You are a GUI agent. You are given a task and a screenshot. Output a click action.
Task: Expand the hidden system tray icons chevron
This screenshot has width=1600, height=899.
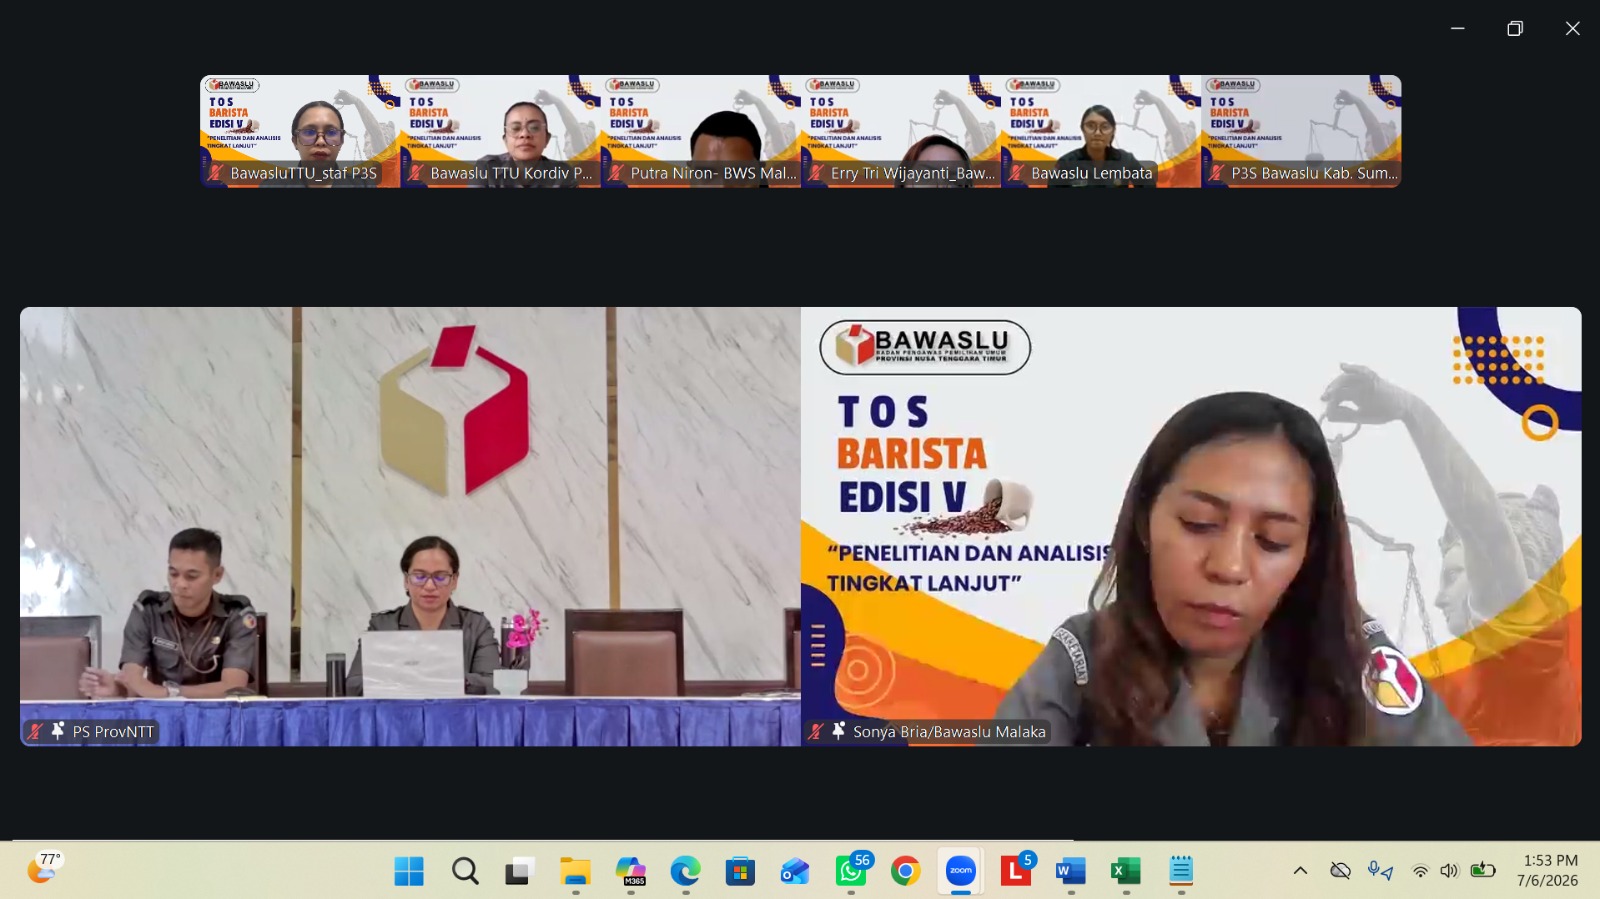click(1300, 871)
